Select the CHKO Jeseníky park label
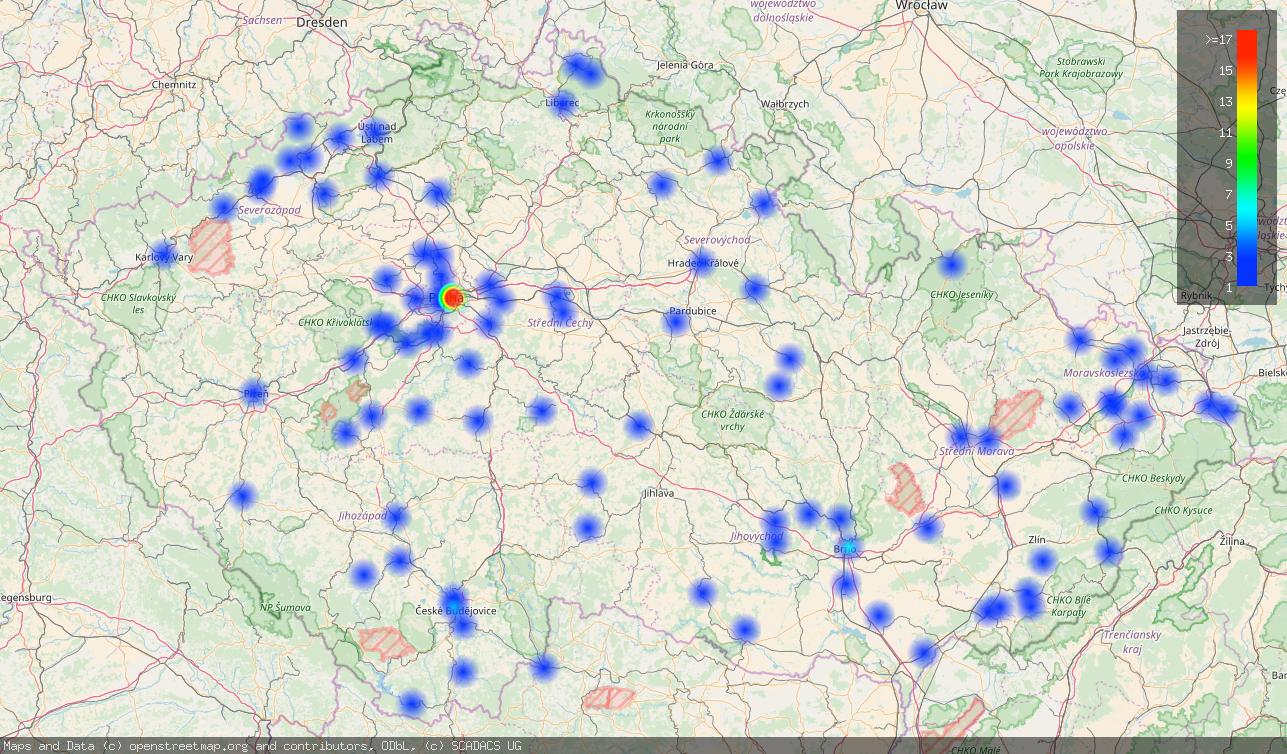Screen dimensions: 1287x754 click(962, 294)
